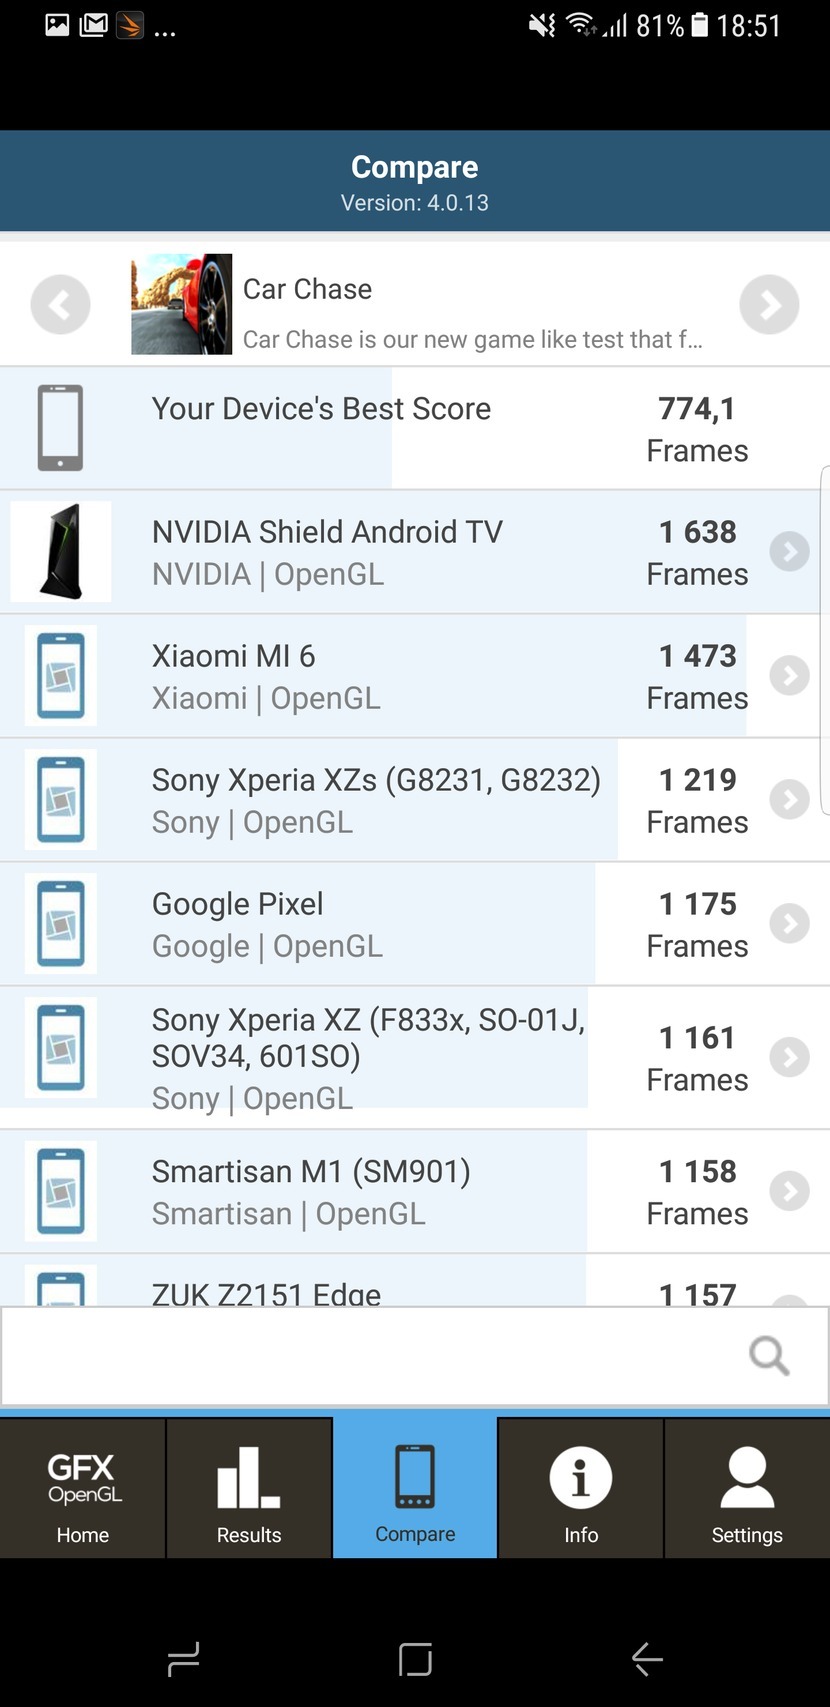This screenshot has height=1707, width=830.
Task: Tap the Car Chase test thumbnail
Action: (181, 304)
